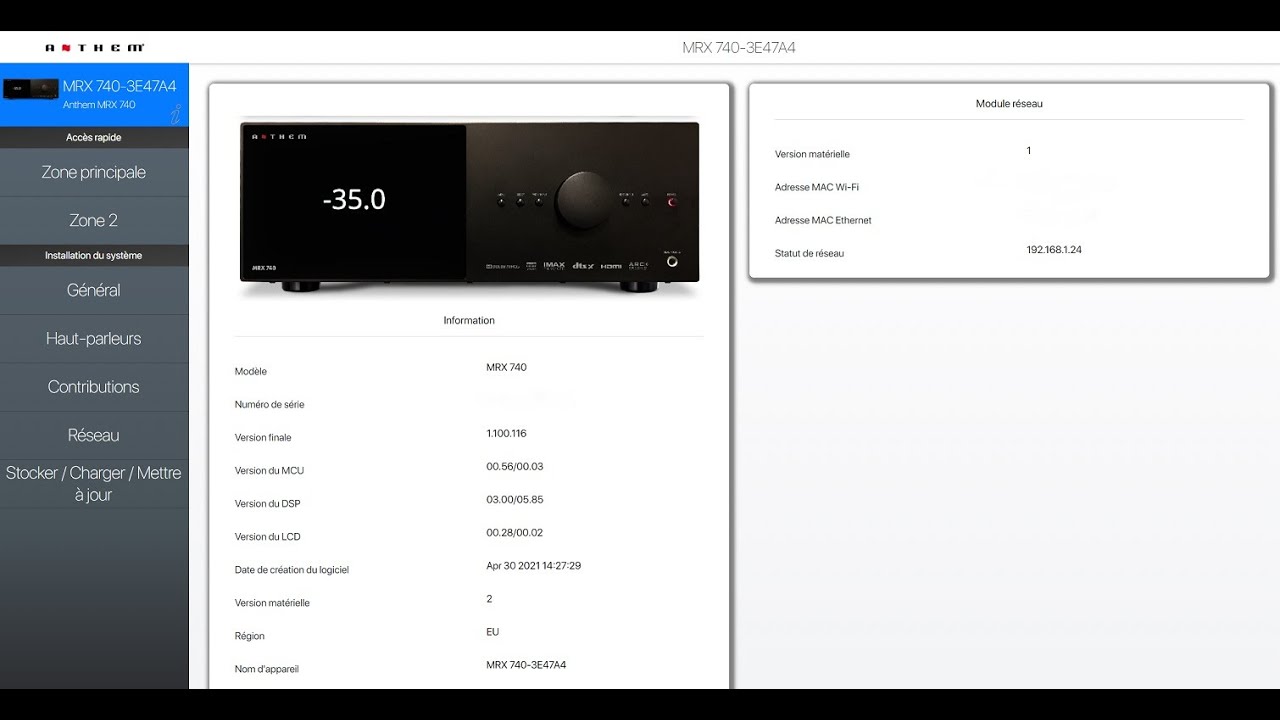The height and width of the screenshot is (720, 1280).
Task: Click the headphone jack on the receiver image
Action: [x=671, y=262]
